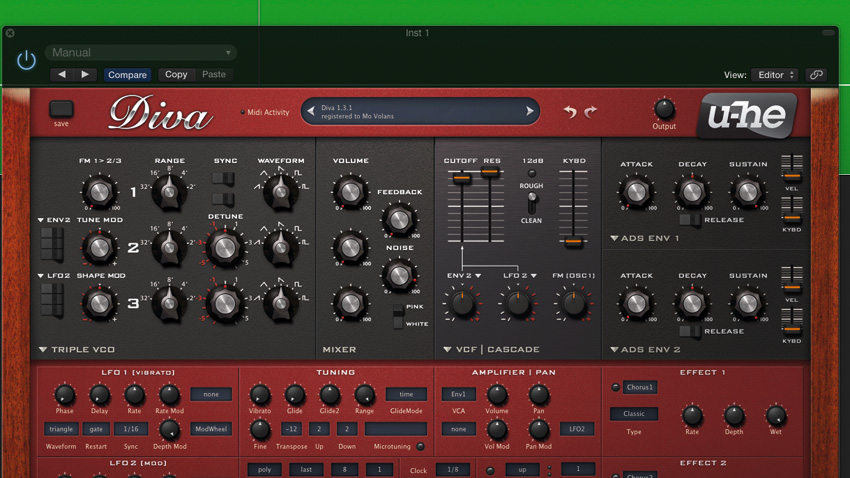This screenshot has height=478, width=850.
Task: Toggle ADS ENV 1 Release switch
Action: click(x=689, y=220)
